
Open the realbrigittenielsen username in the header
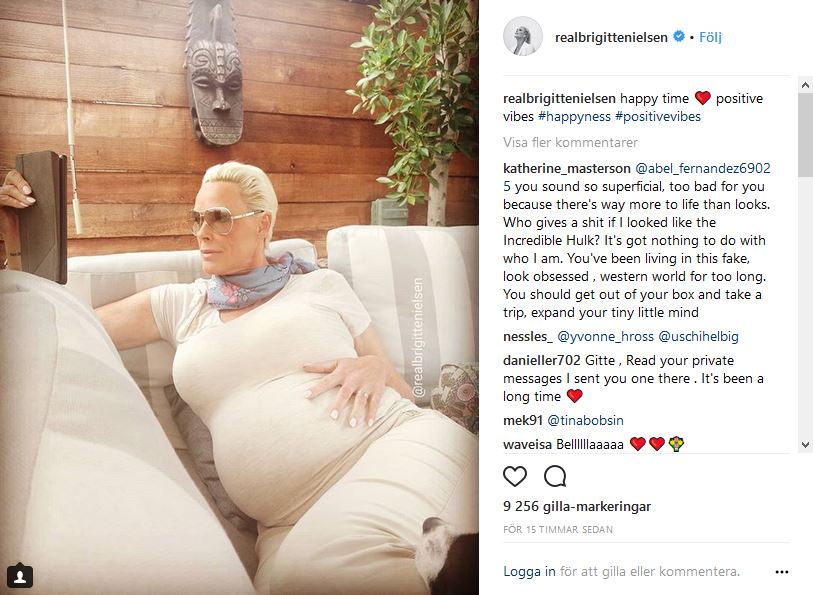(611, 37)
